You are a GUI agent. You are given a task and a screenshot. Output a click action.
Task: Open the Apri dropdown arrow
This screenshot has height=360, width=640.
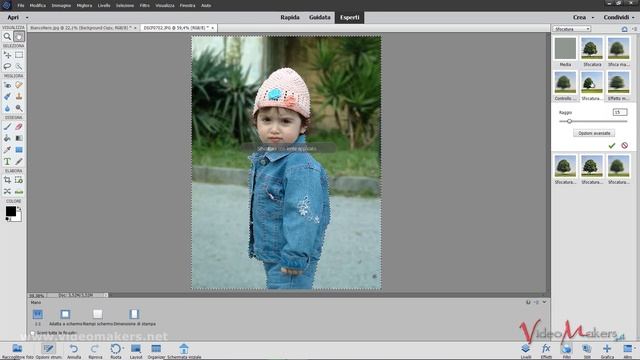pyautogui.click(x=27, y=18)
